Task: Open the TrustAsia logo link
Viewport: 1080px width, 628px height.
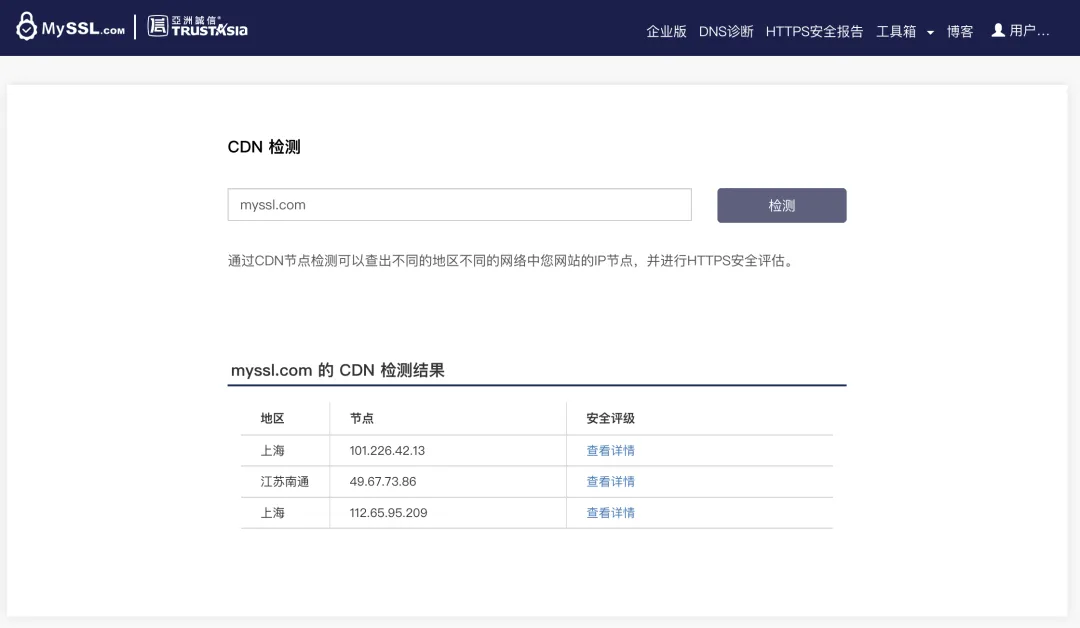Action: click(198, 26)
